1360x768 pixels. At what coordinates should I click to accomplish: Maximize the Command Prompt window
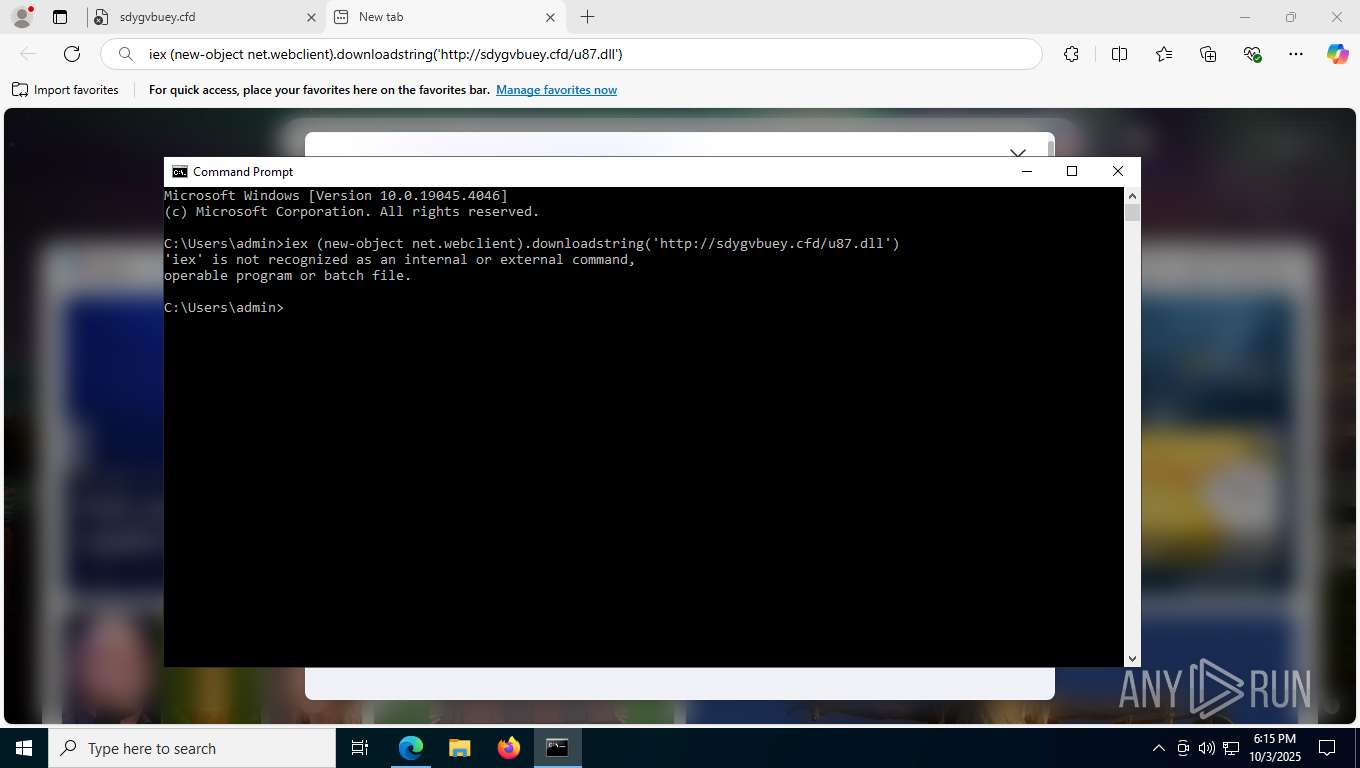(x=1072, y=171)
